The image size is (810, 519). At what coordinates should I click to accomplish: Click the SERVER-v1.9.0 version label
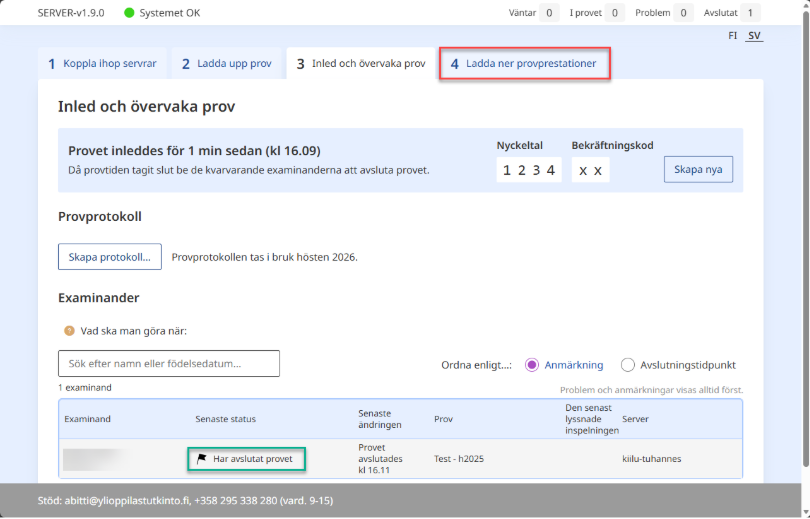tap(71, 13)
